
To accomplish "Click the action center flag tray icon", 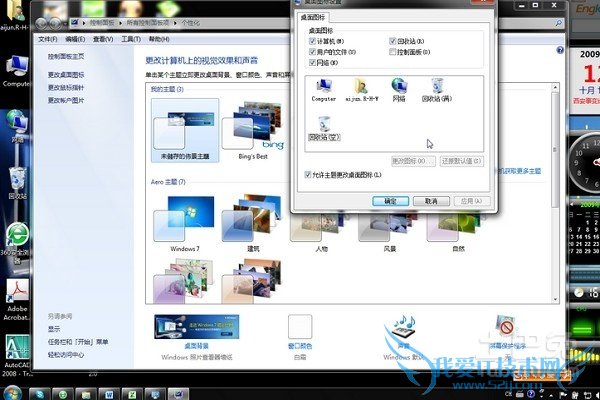I will coord(563,394).
